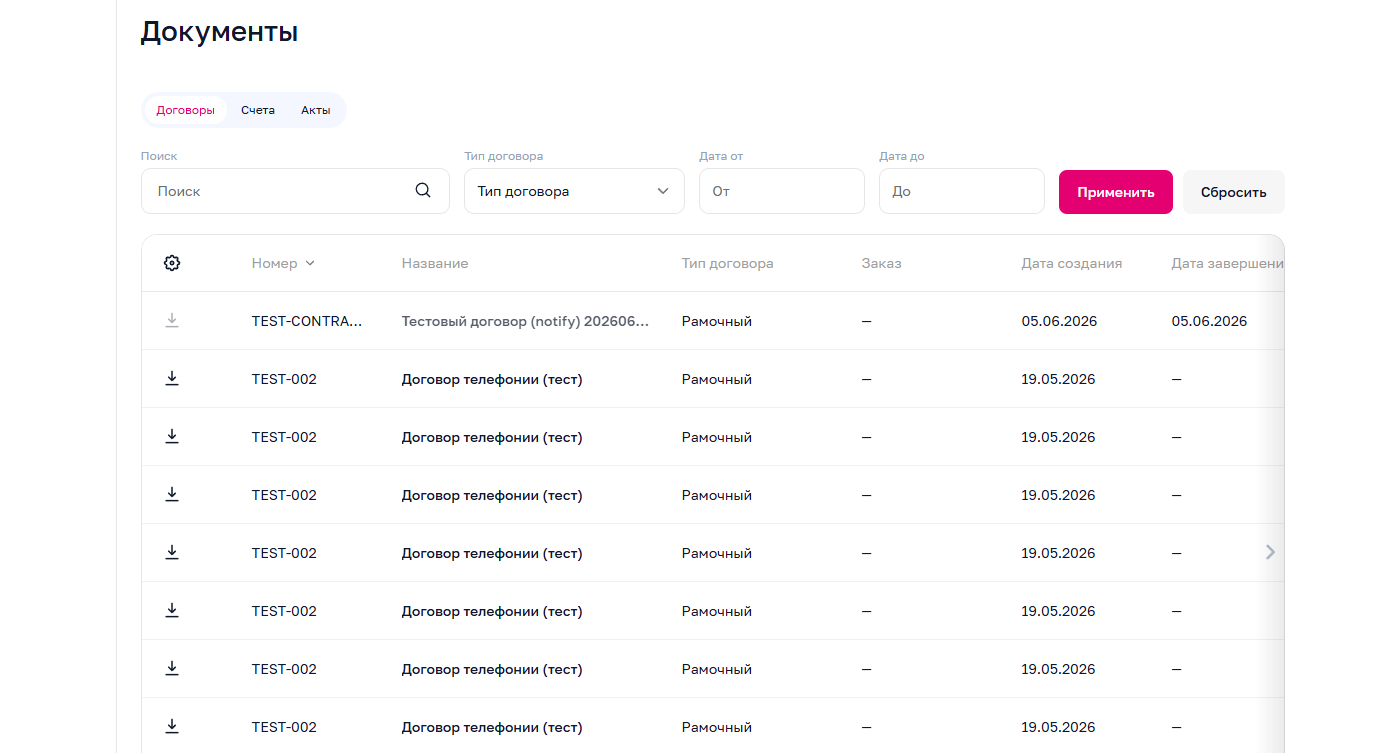Click the magnifier icon in the search field
The image size is (1382, 753).
pyautogui.click(x=423, y=190)
